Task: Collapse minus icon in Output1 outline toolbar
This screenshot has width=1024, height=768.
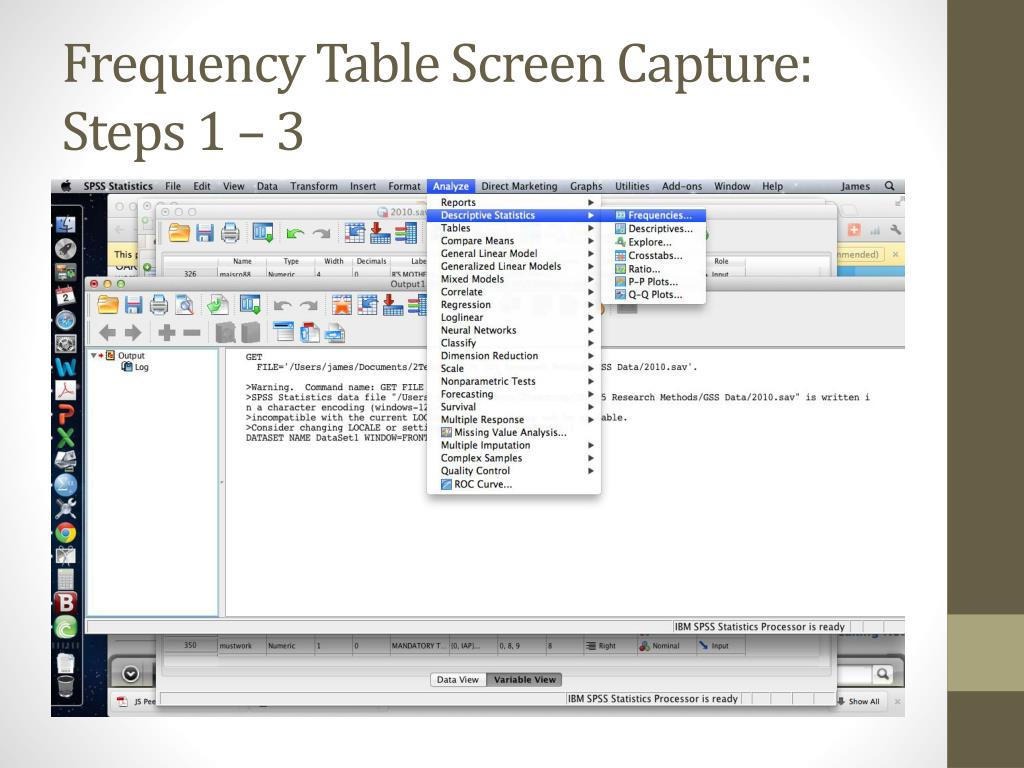Action: pos(192,333)
